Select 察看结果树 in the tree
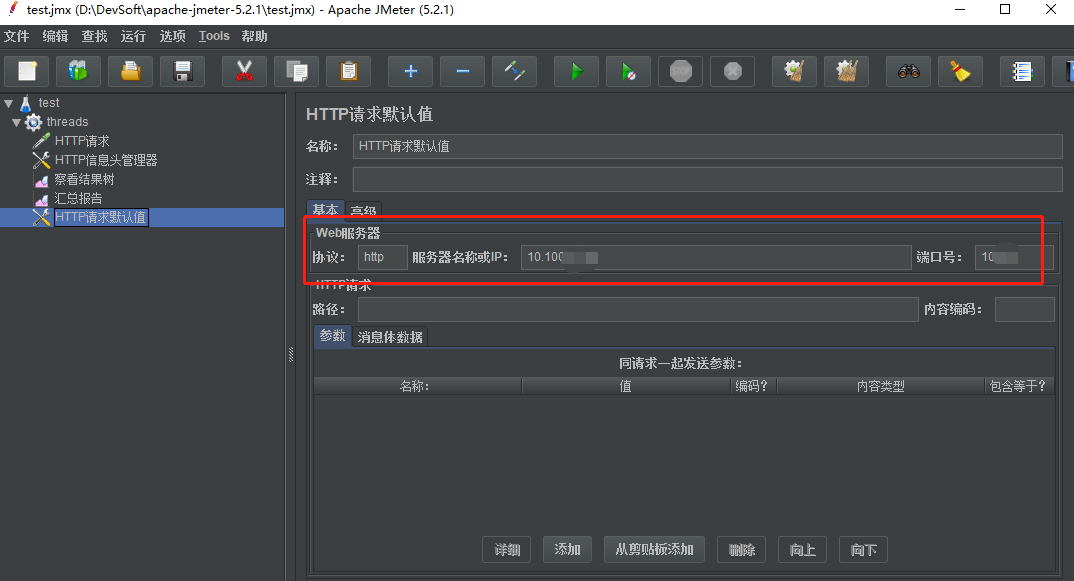1074x581 pixels. (84, 180)
